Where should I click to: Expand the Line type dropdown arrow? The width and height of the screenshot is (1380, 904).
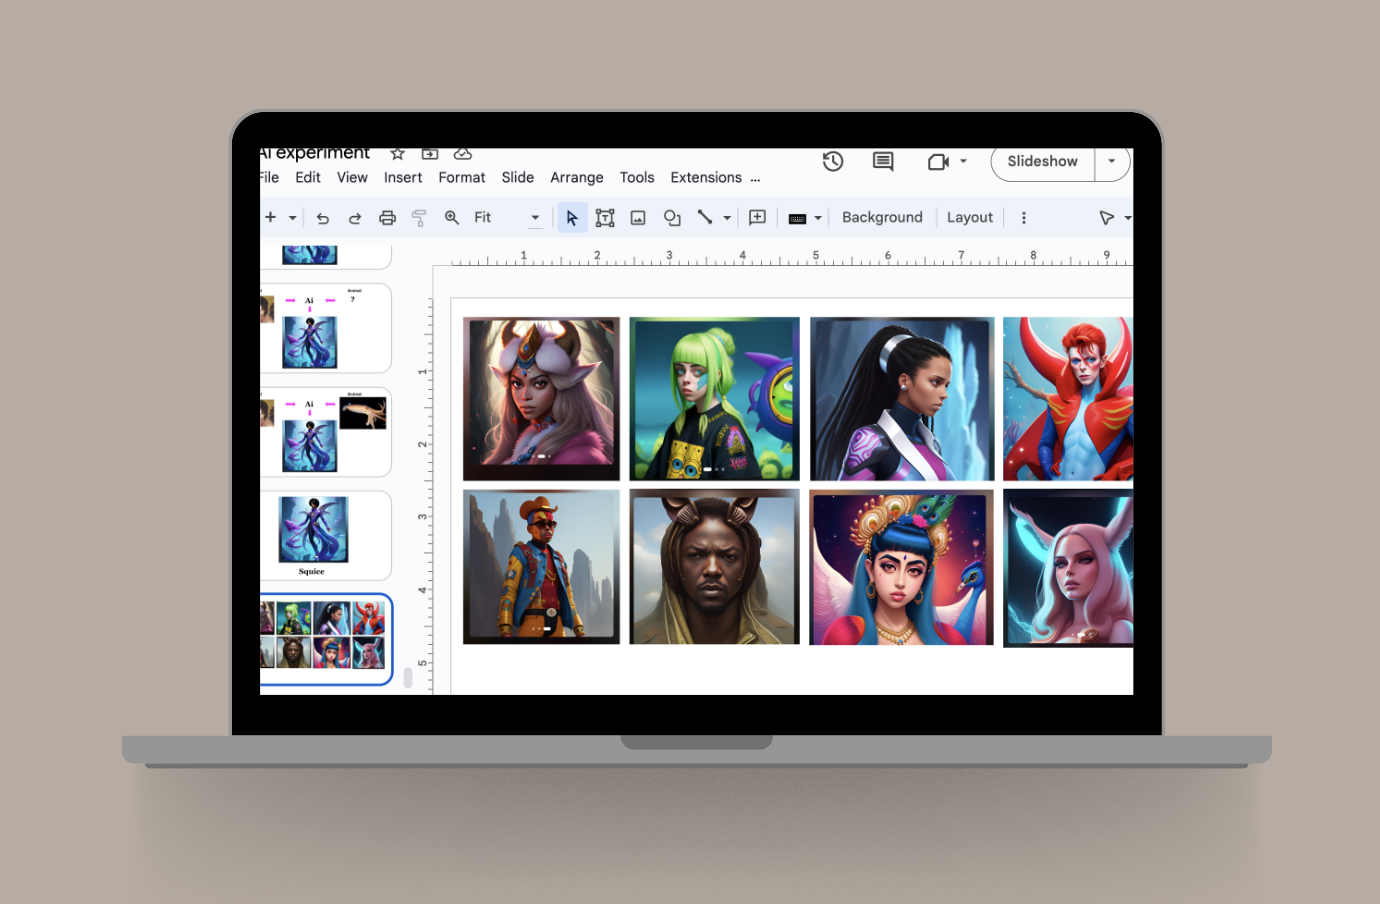click(x=727, y=218)
